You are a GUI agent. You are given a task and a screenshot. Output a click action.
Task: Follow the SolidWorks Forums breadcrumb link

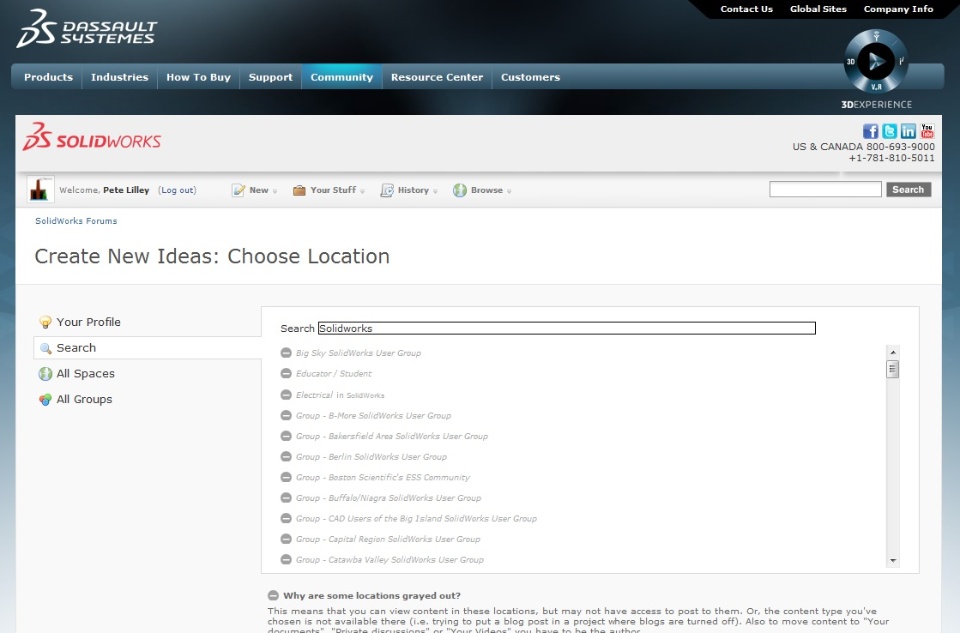point(76,221)
